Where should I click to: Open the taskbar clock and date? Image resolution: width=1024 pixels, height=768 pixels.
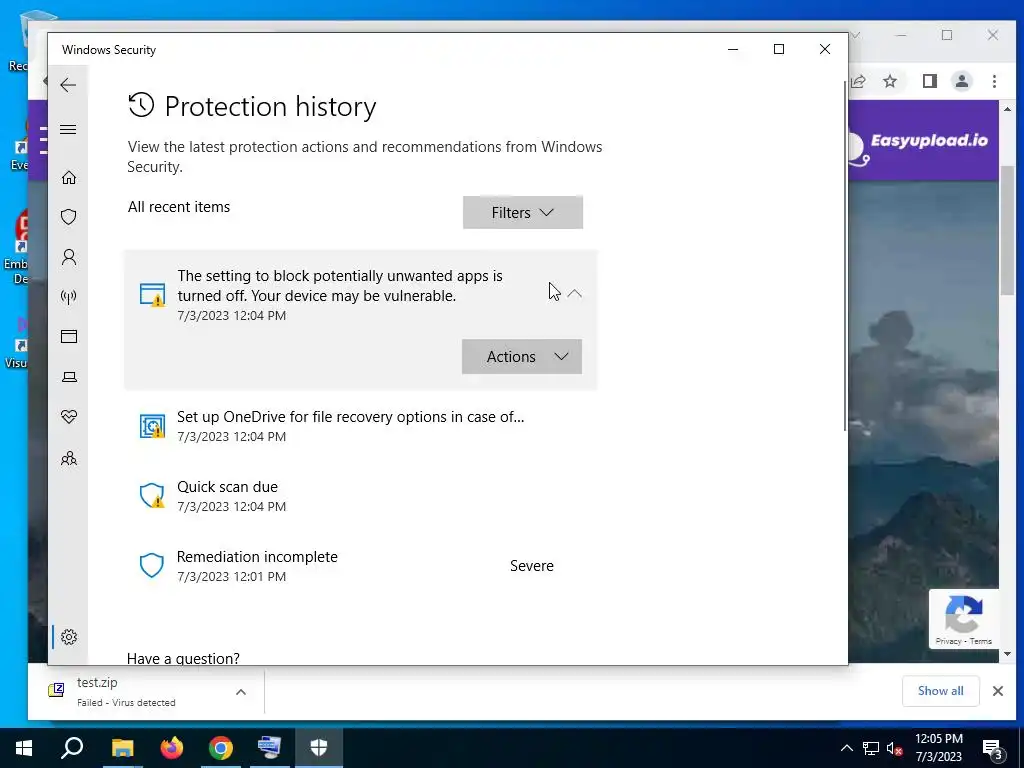[x=938, y=748]
